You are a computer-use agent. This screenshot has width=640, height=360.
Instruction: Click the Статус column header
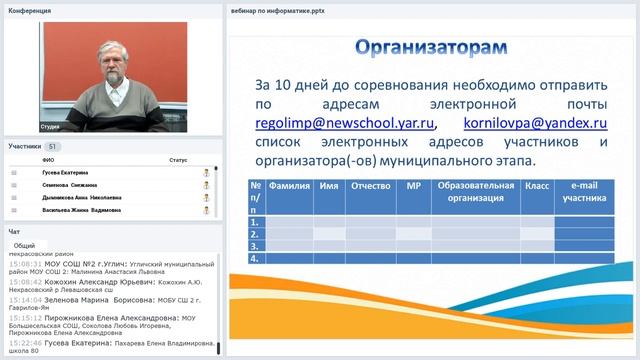pyautogui.click(x=178, y=160)
